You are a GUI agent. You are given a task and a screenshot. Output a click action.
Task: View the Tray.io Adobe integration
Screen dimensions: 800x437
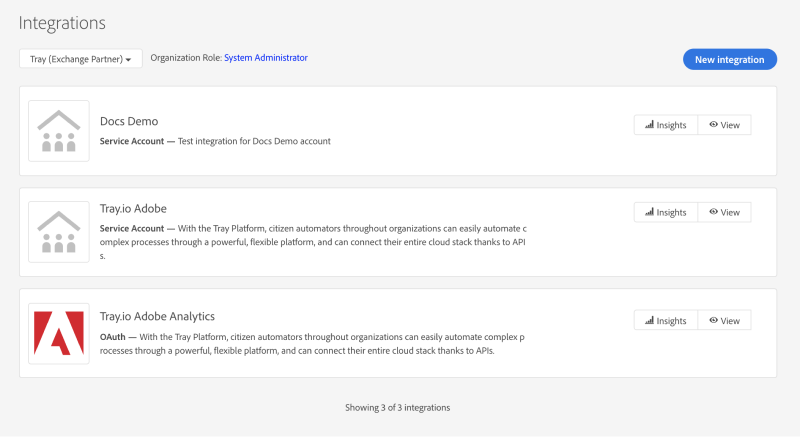[724, 212]
